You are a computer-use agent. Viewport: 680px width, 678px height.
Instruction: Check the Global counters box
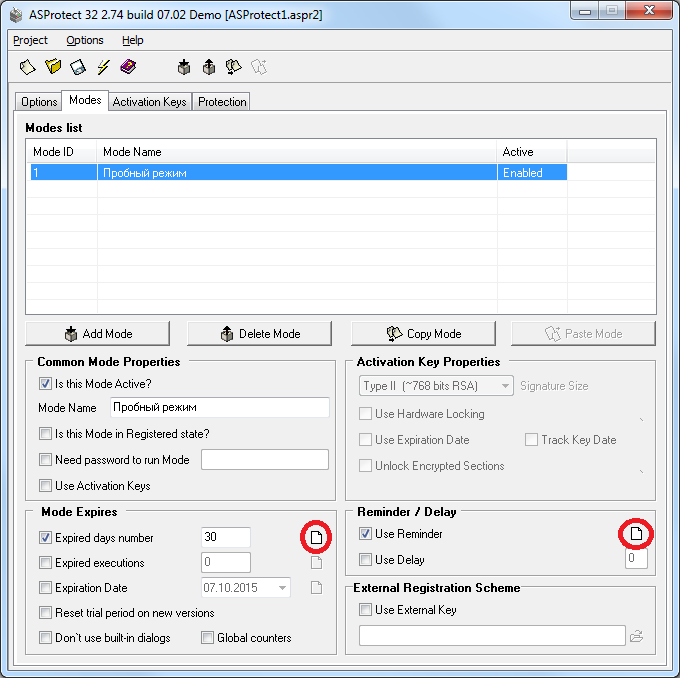click(207, 638)
